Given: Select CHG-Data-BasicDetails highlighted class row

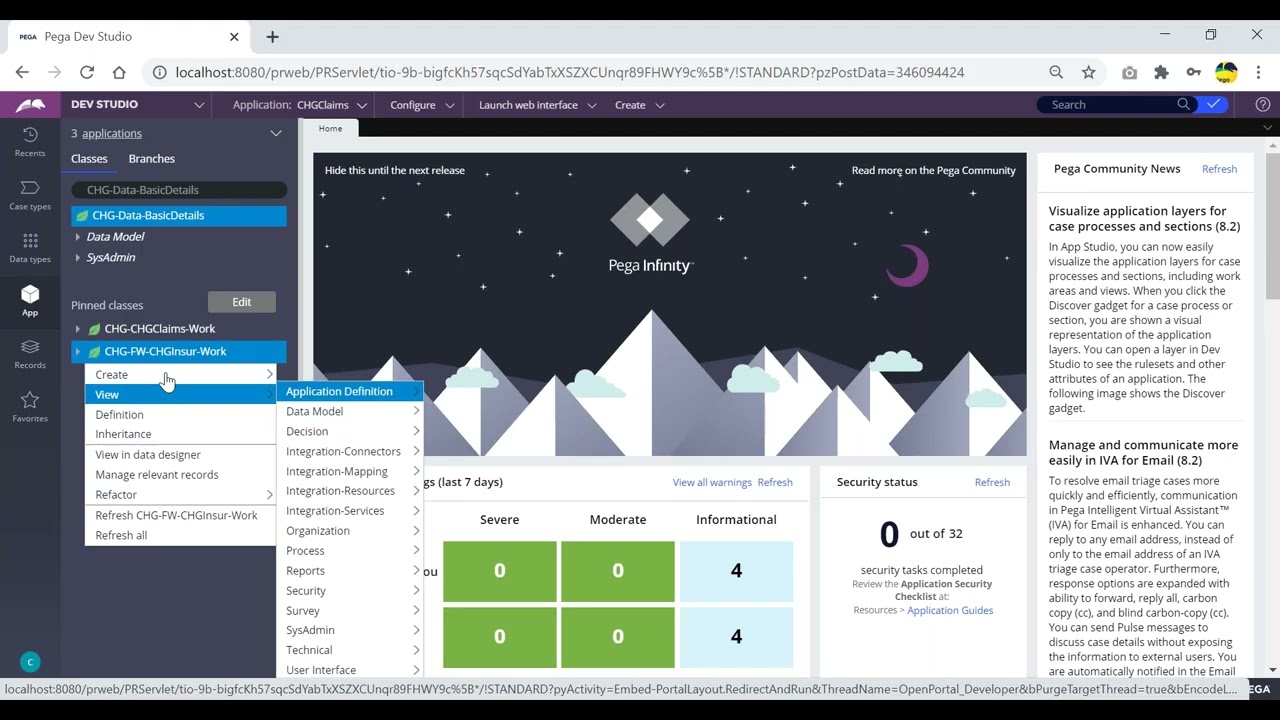Looking at the screenshot, I should [x=179, y=216].
